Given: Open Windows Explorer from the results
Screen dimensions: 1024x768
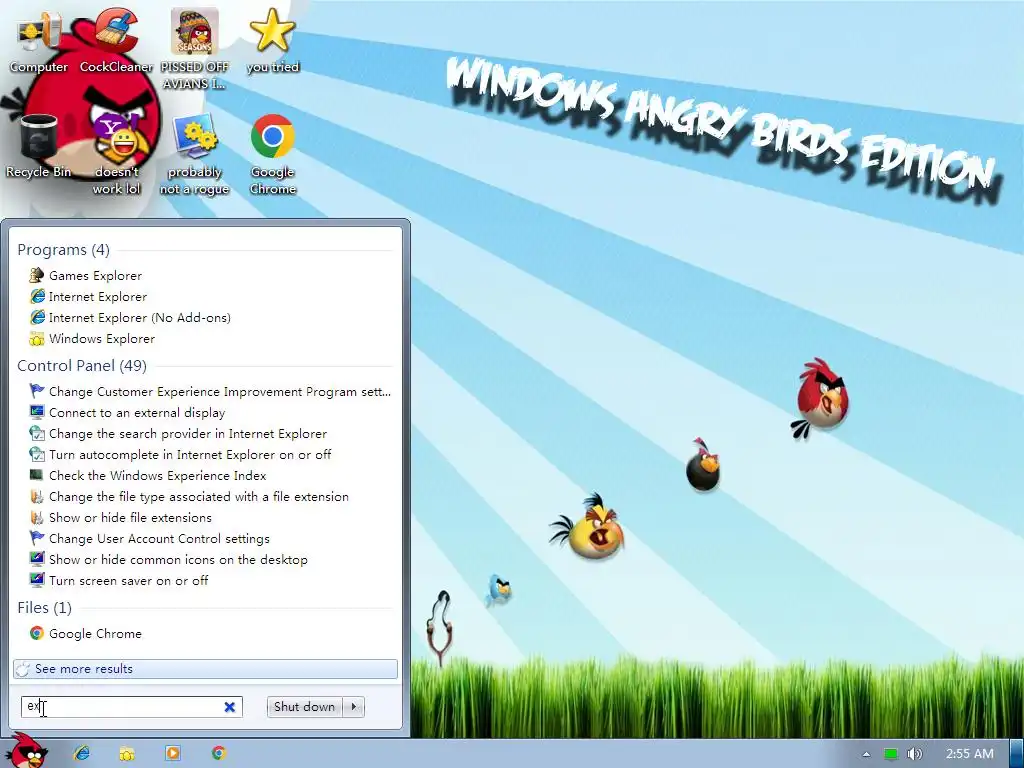Looking at the screenshot, I should (93, 338).
